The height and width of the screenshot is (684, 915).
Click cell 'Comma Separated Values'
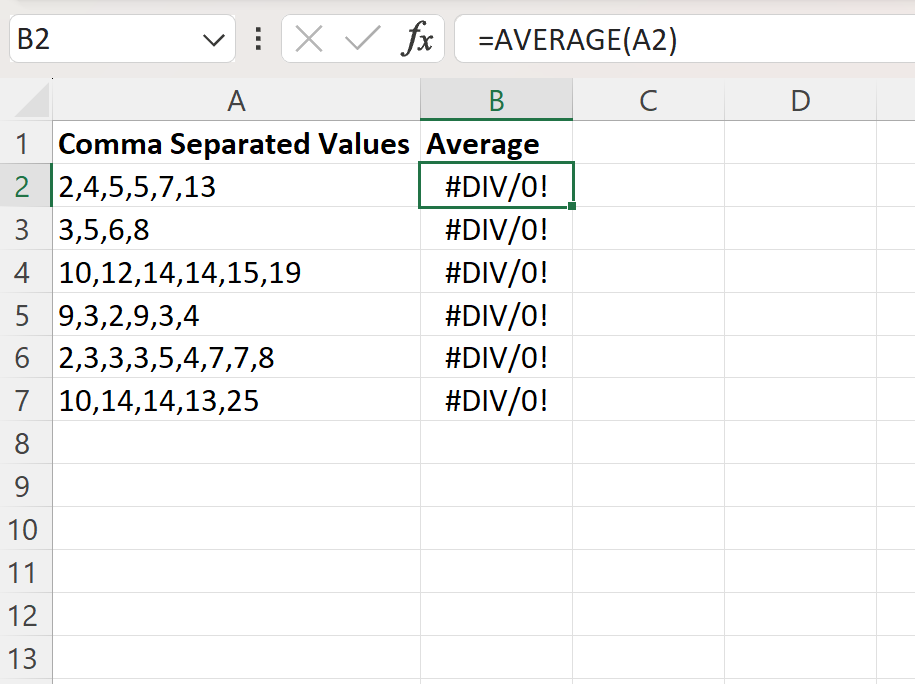pyautogui.click(x=236, y=143)
